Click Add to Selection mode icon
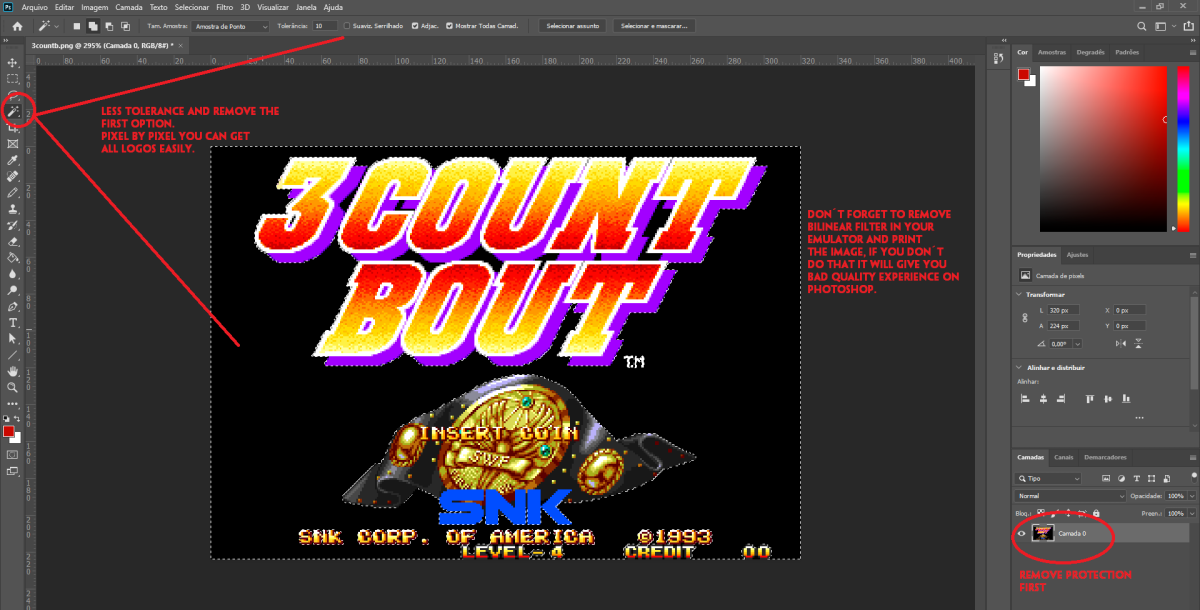 point(93,26)
